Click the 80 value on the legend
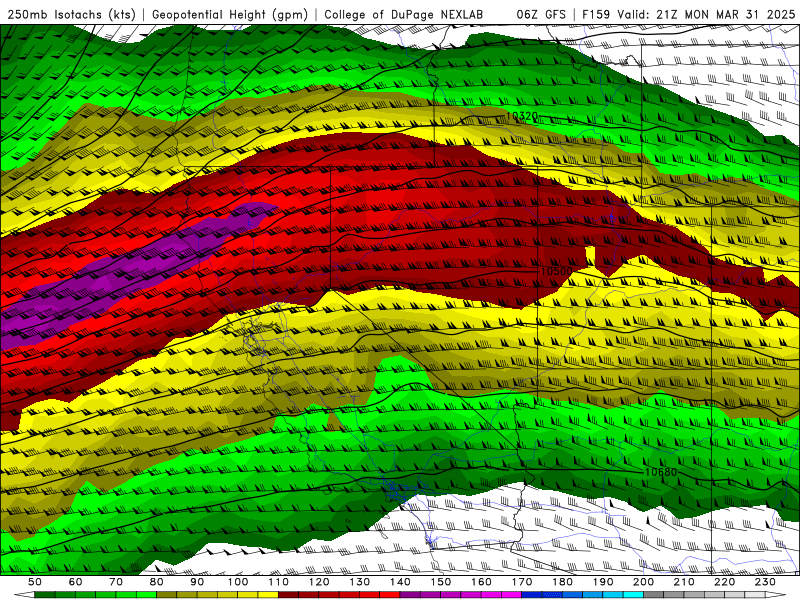The image size is (800, 600). coord(157,582)
